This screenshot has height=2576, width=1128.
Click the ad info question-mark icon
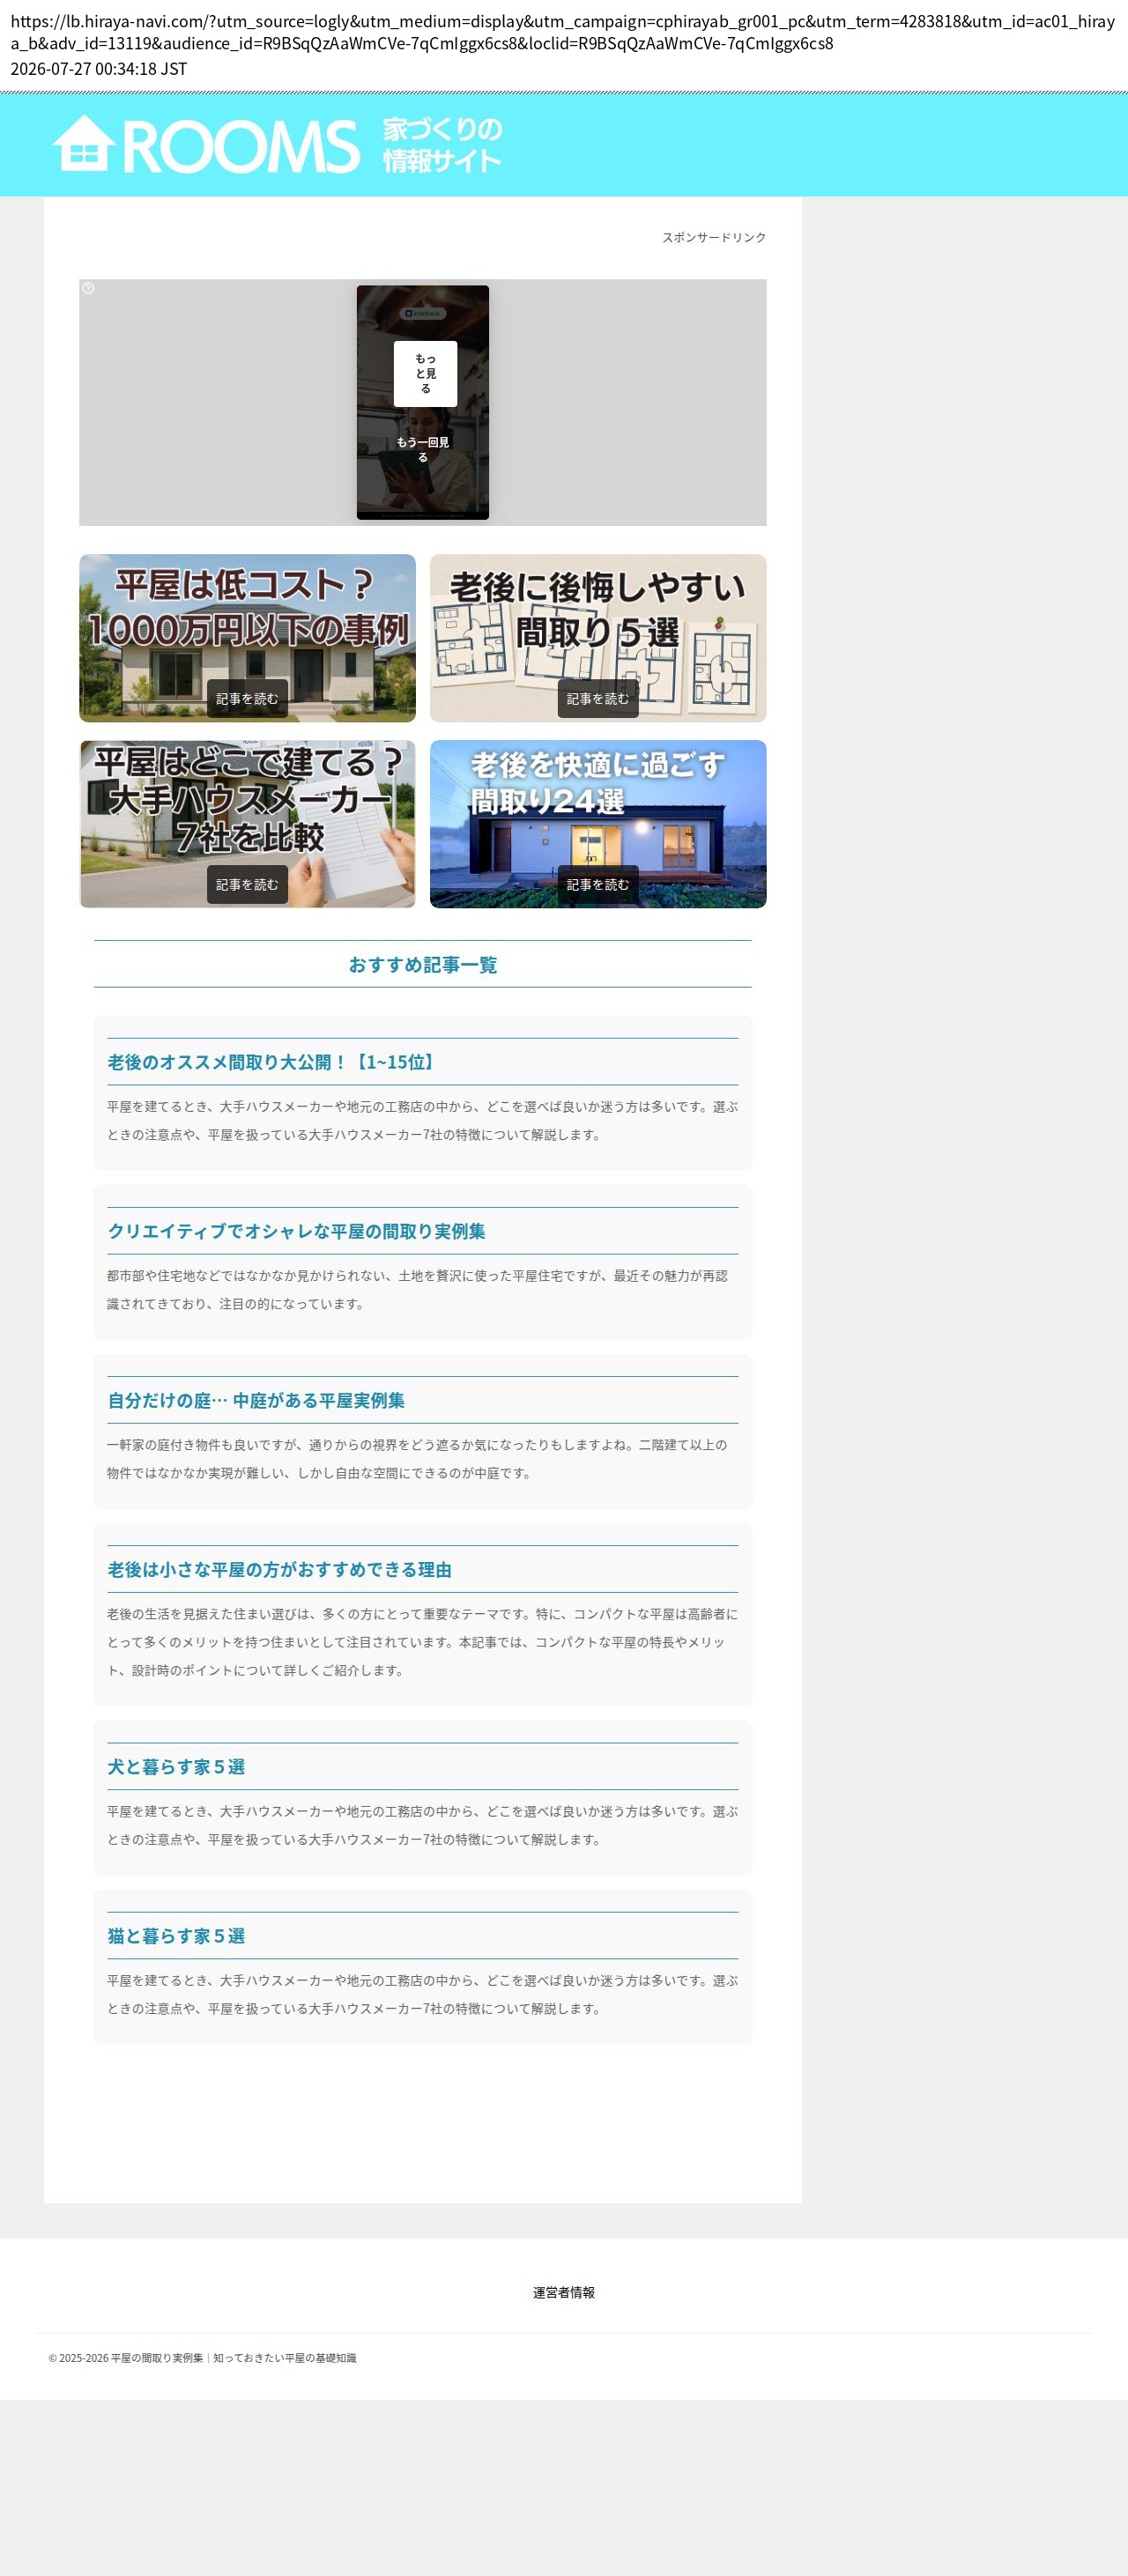click(x=88, y=288)
